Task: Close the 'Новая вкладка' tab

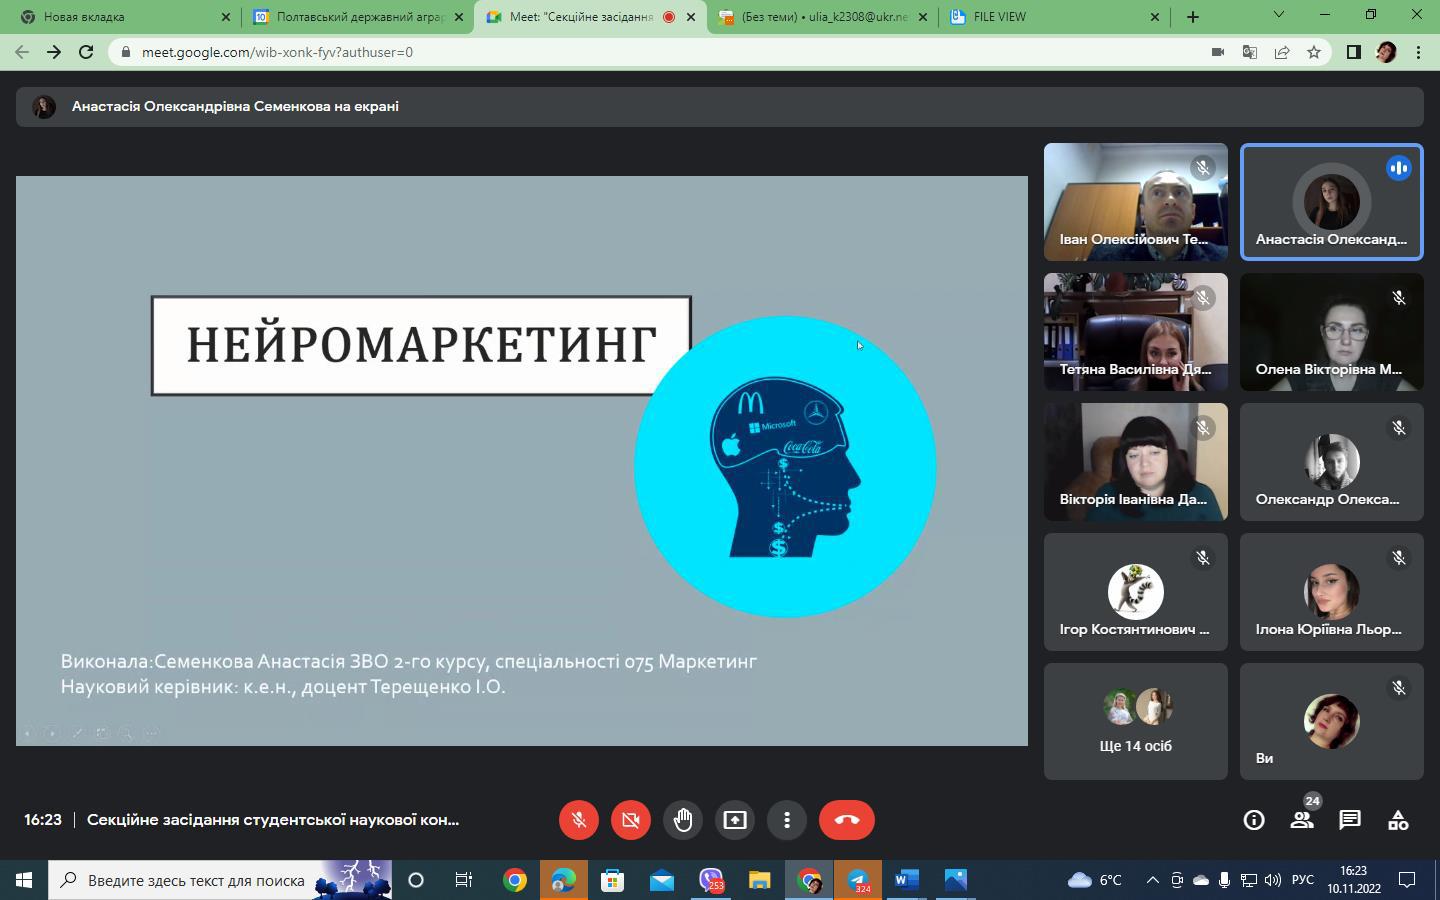Action: pos(225,17)
